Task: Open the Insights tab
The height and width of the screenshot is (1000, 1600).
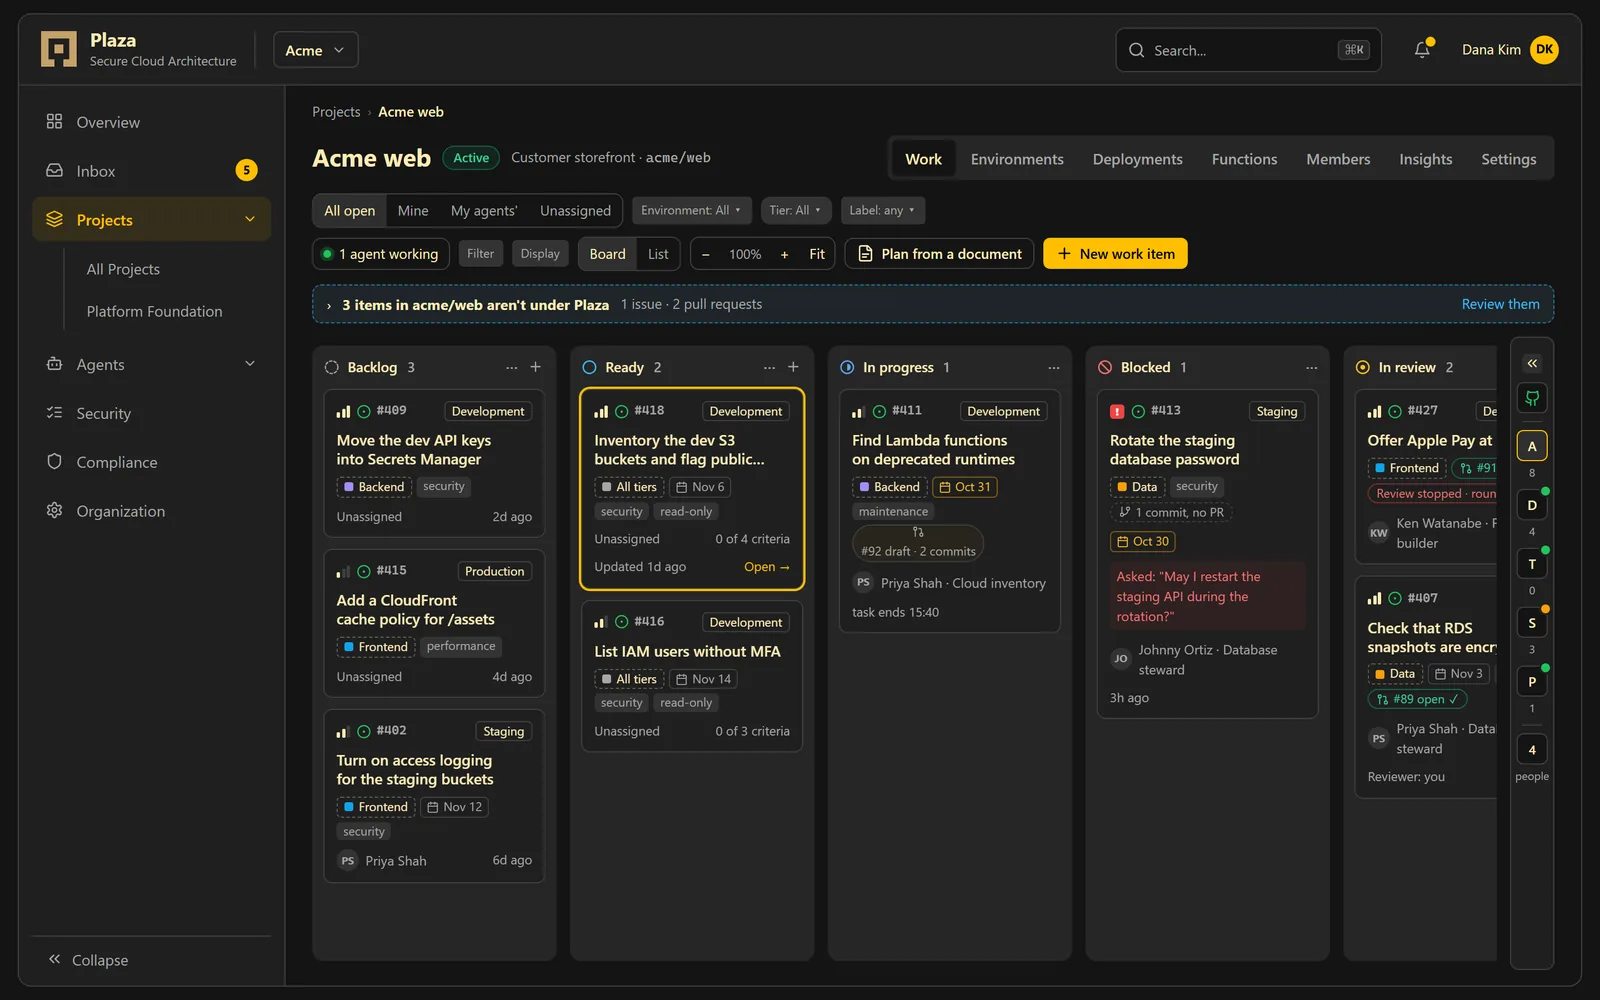Action: pyautogui.click(x=1425, y=159)
